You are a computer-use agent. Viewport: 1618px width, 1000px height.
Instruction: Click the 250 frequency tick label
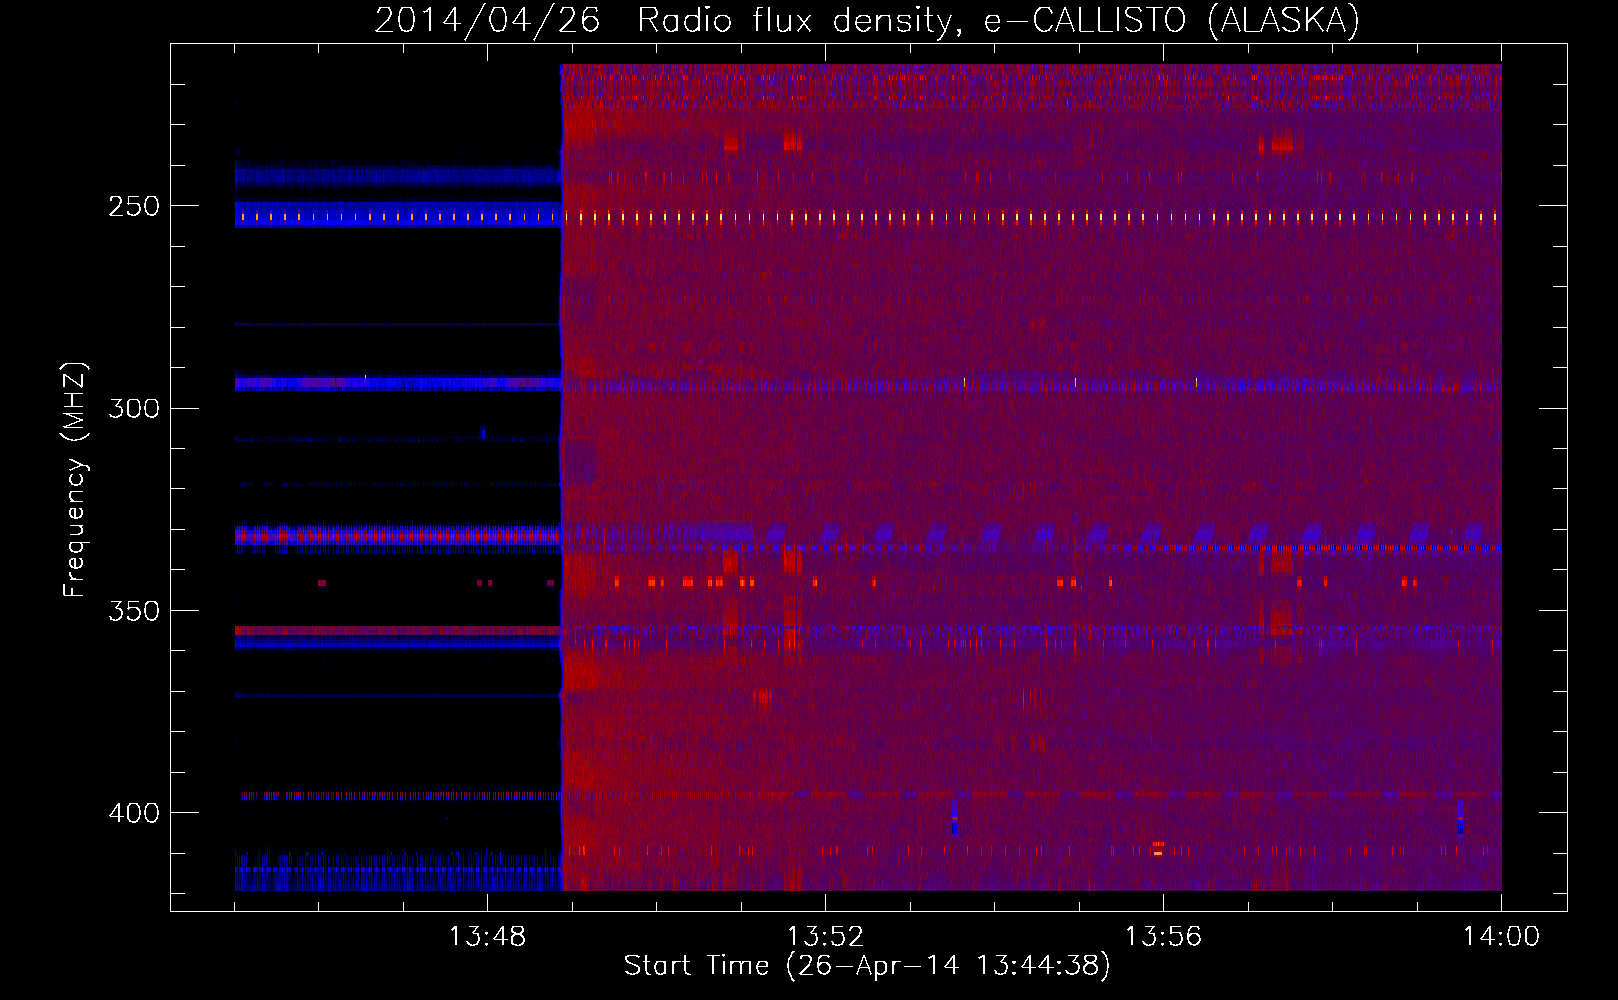(134, 206)
